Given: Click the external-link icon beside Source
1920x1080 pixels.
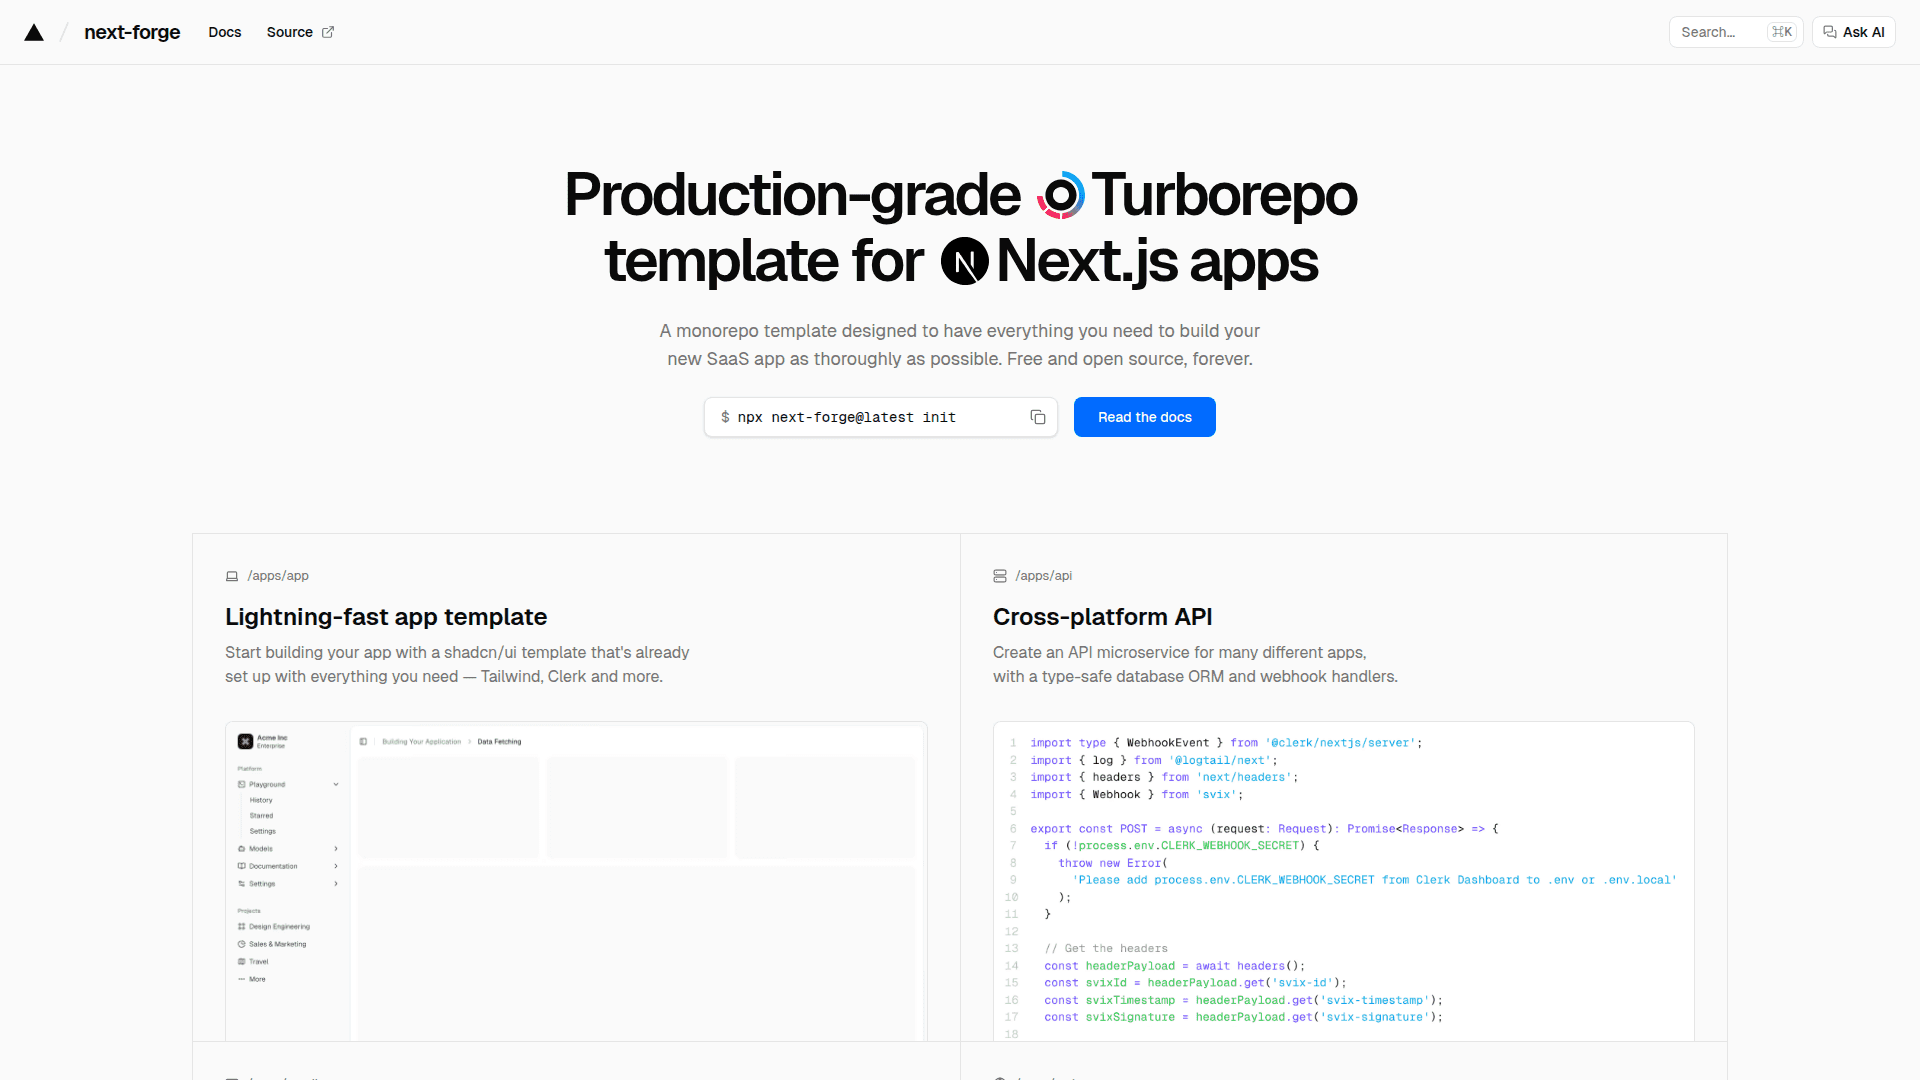Looking at the screenshot, I should click(328, 32).
